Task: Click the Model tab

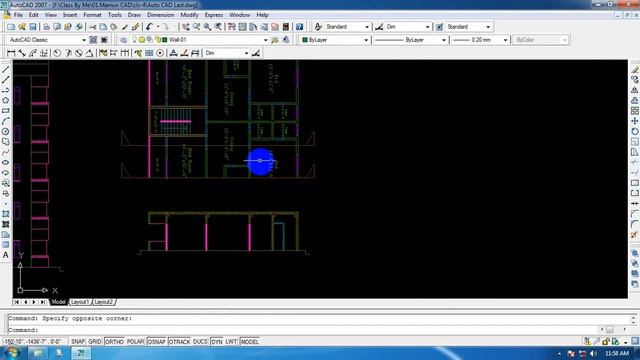Action: coord(58,302)
